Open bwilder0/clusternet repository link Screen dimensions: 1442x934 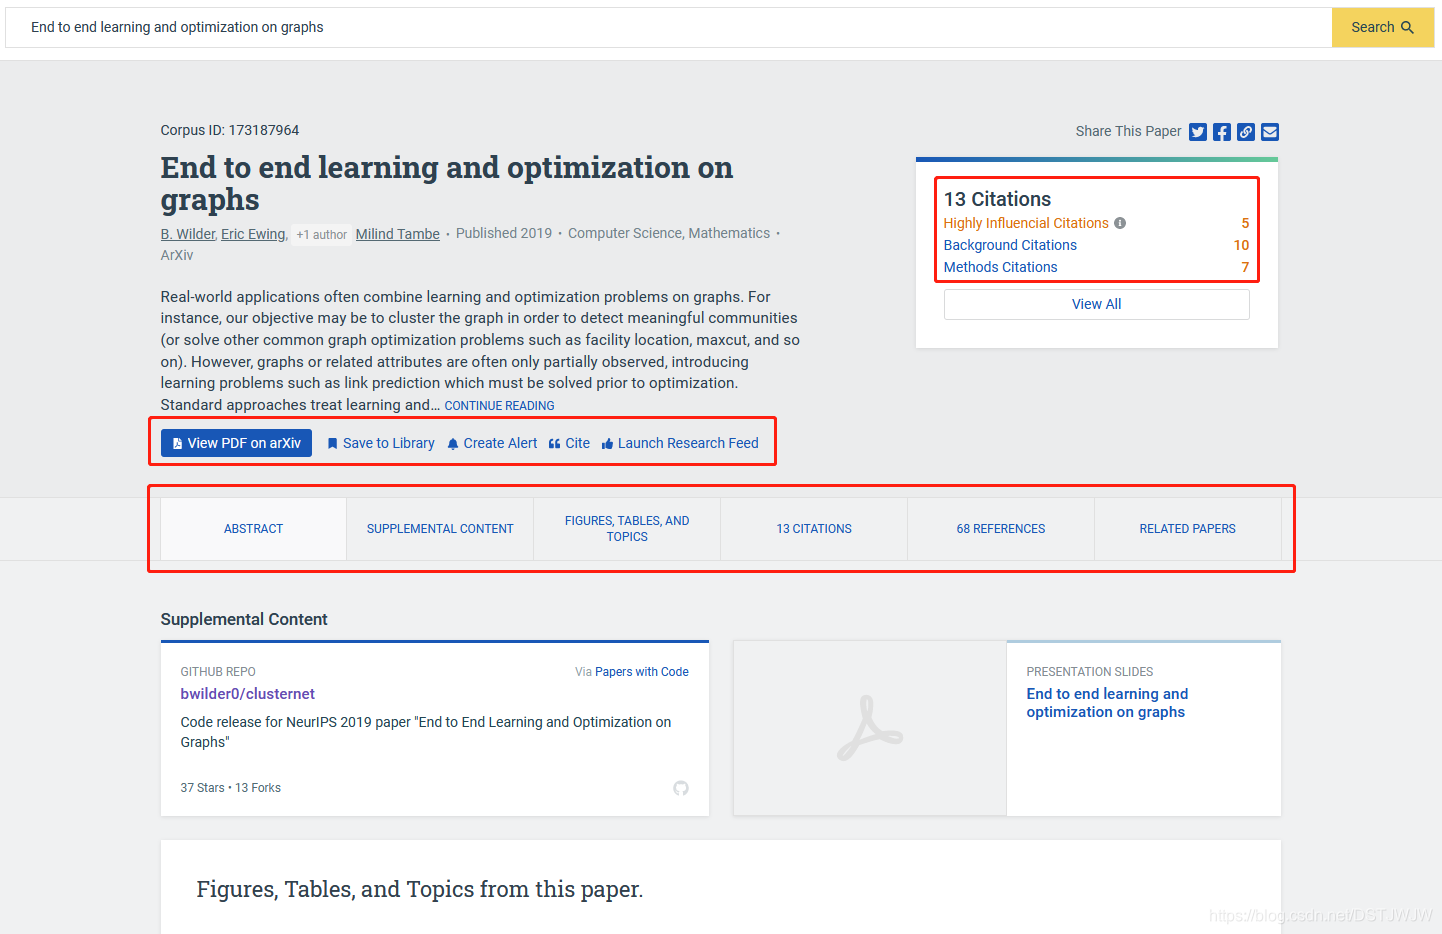pyautogui.click(x=247, y=694)
